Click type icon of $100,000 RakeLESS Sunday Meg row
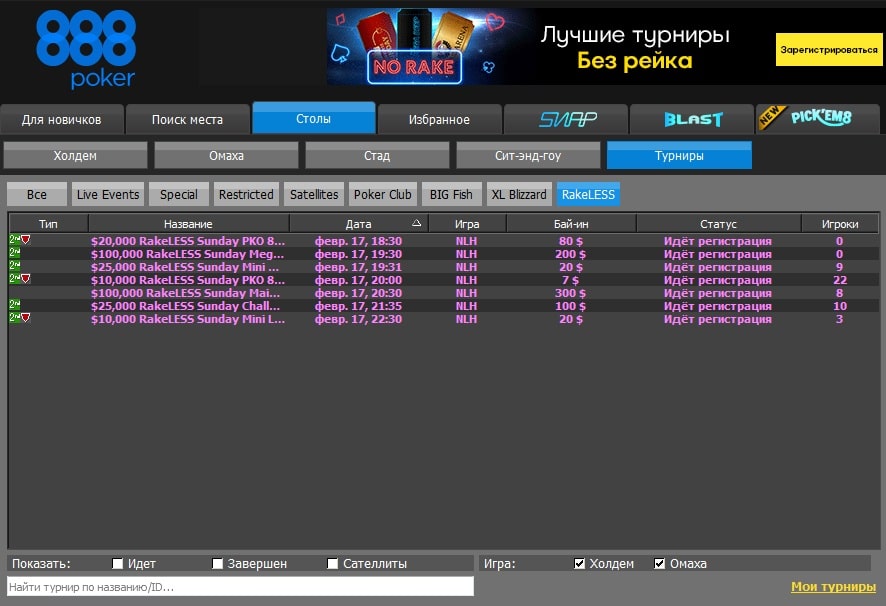 (x=15, y=253)
